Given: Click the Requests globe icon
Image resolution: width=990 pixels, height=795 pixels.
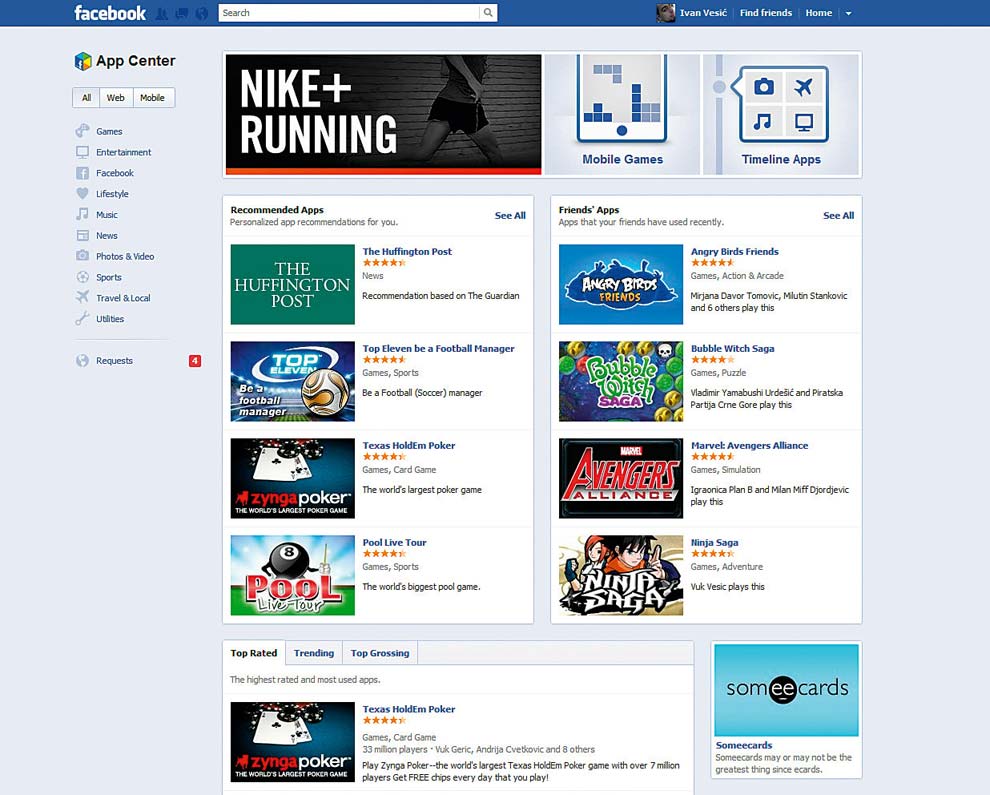Looking at the screenshot, I should (x=82, y=361).
